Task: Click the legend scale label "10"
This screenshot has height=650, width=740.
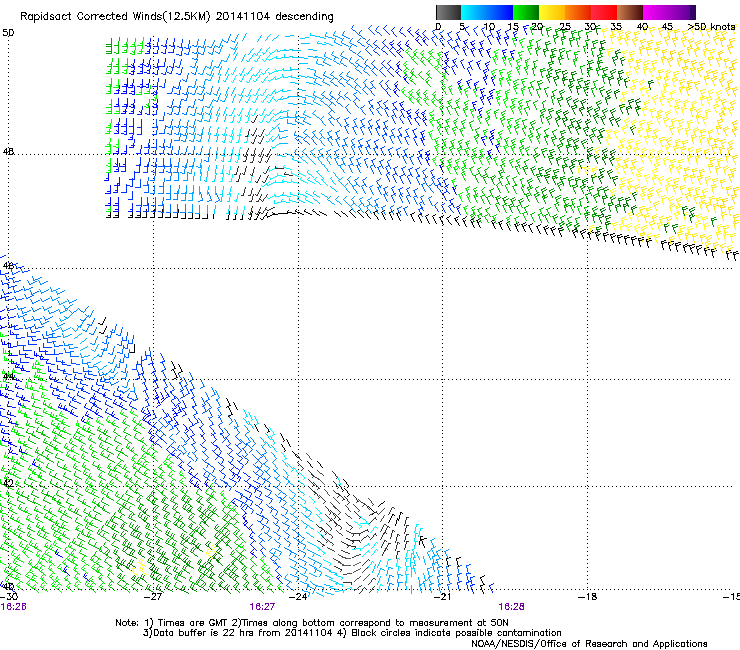Action: point(489,27)
